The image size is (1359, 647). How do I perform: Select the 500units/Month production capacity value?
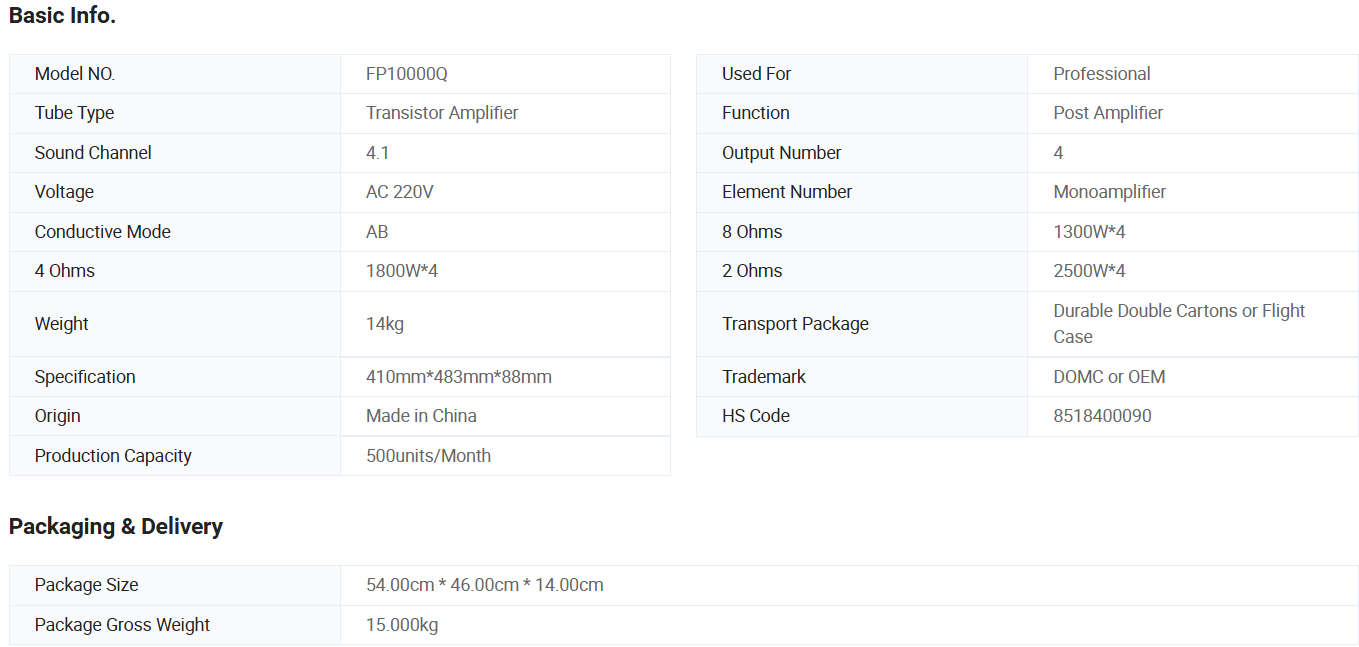point(428,456)
